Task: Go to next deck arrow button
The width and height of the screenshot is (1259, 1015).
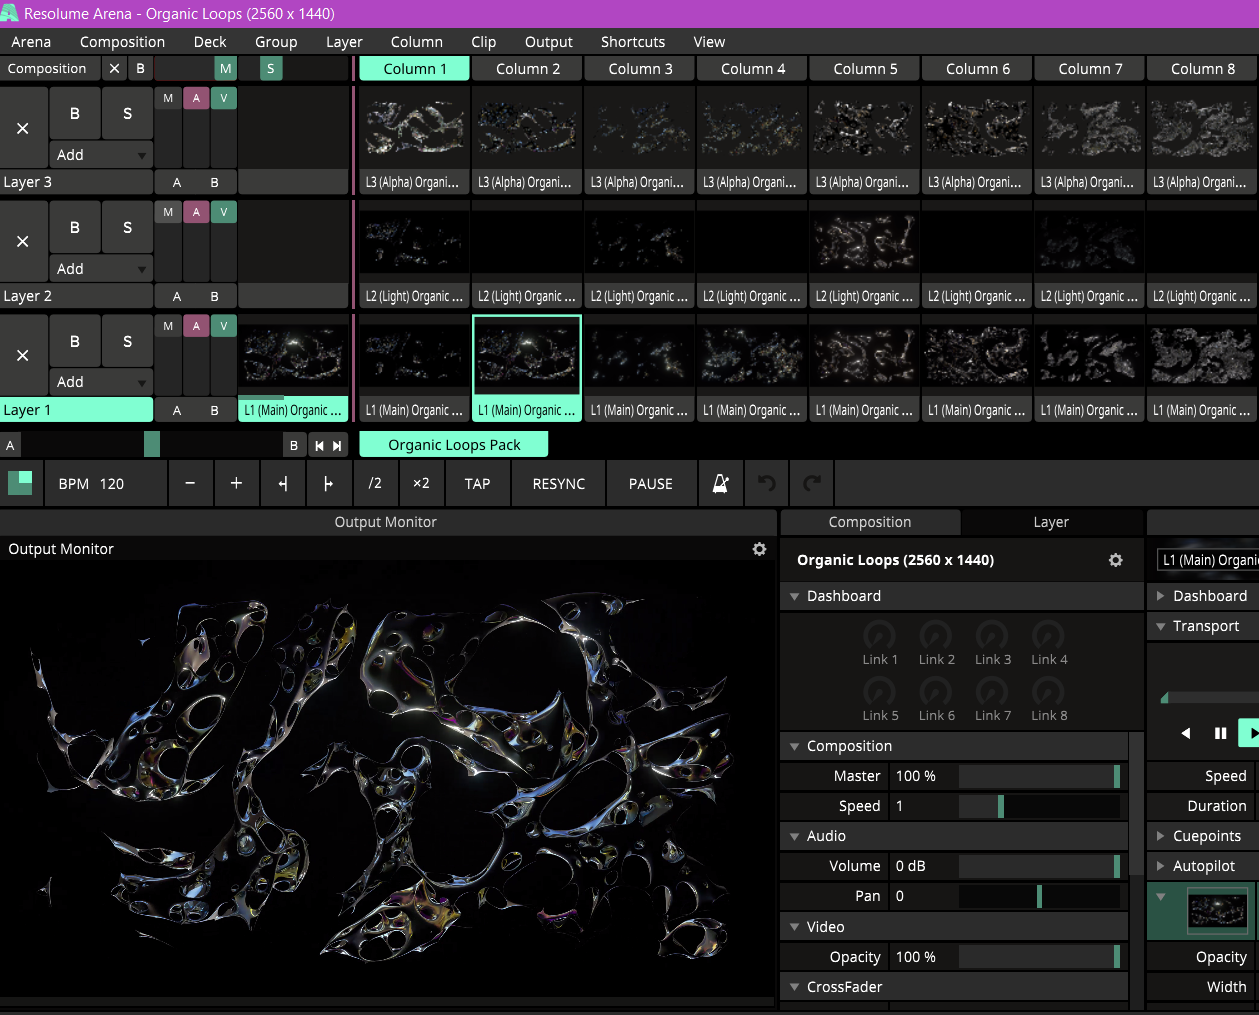Action: [338, 446]
